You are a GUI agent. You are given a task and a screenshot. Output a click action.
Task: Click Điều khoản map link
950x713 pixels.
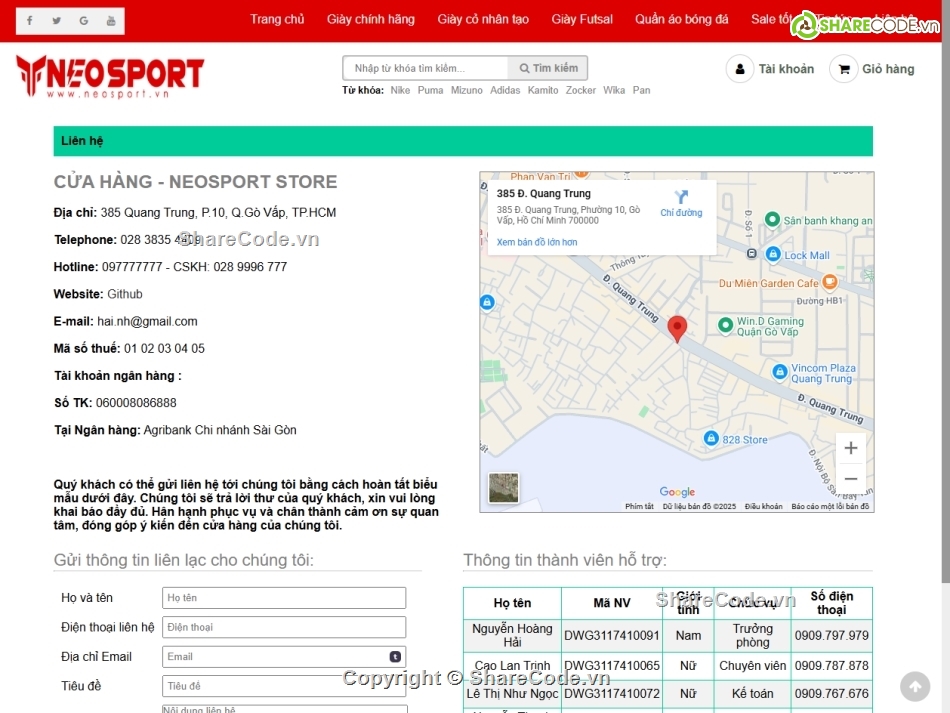click(763, 506)
